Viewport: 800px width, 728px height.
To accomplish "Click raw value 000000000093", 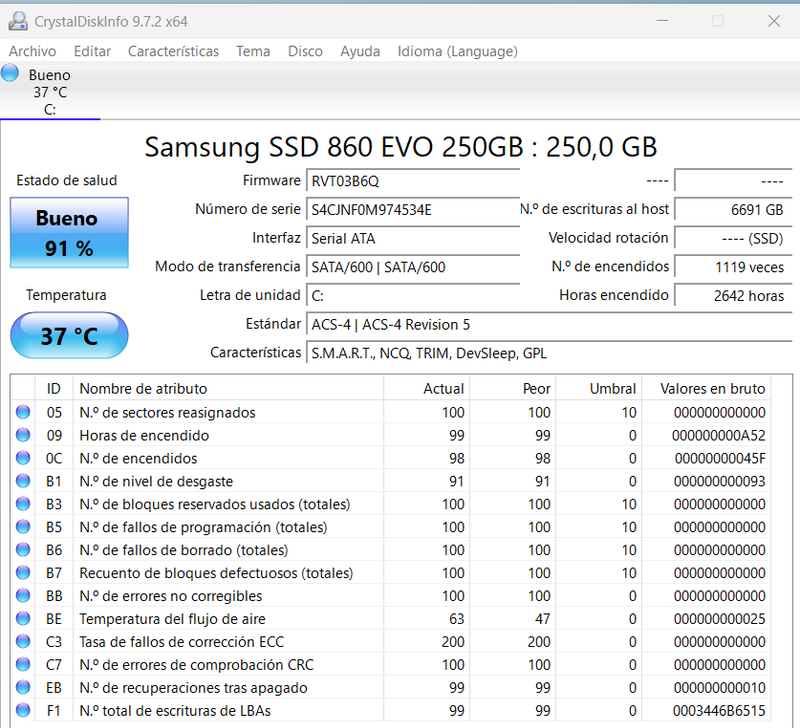I will coord(720,481).
